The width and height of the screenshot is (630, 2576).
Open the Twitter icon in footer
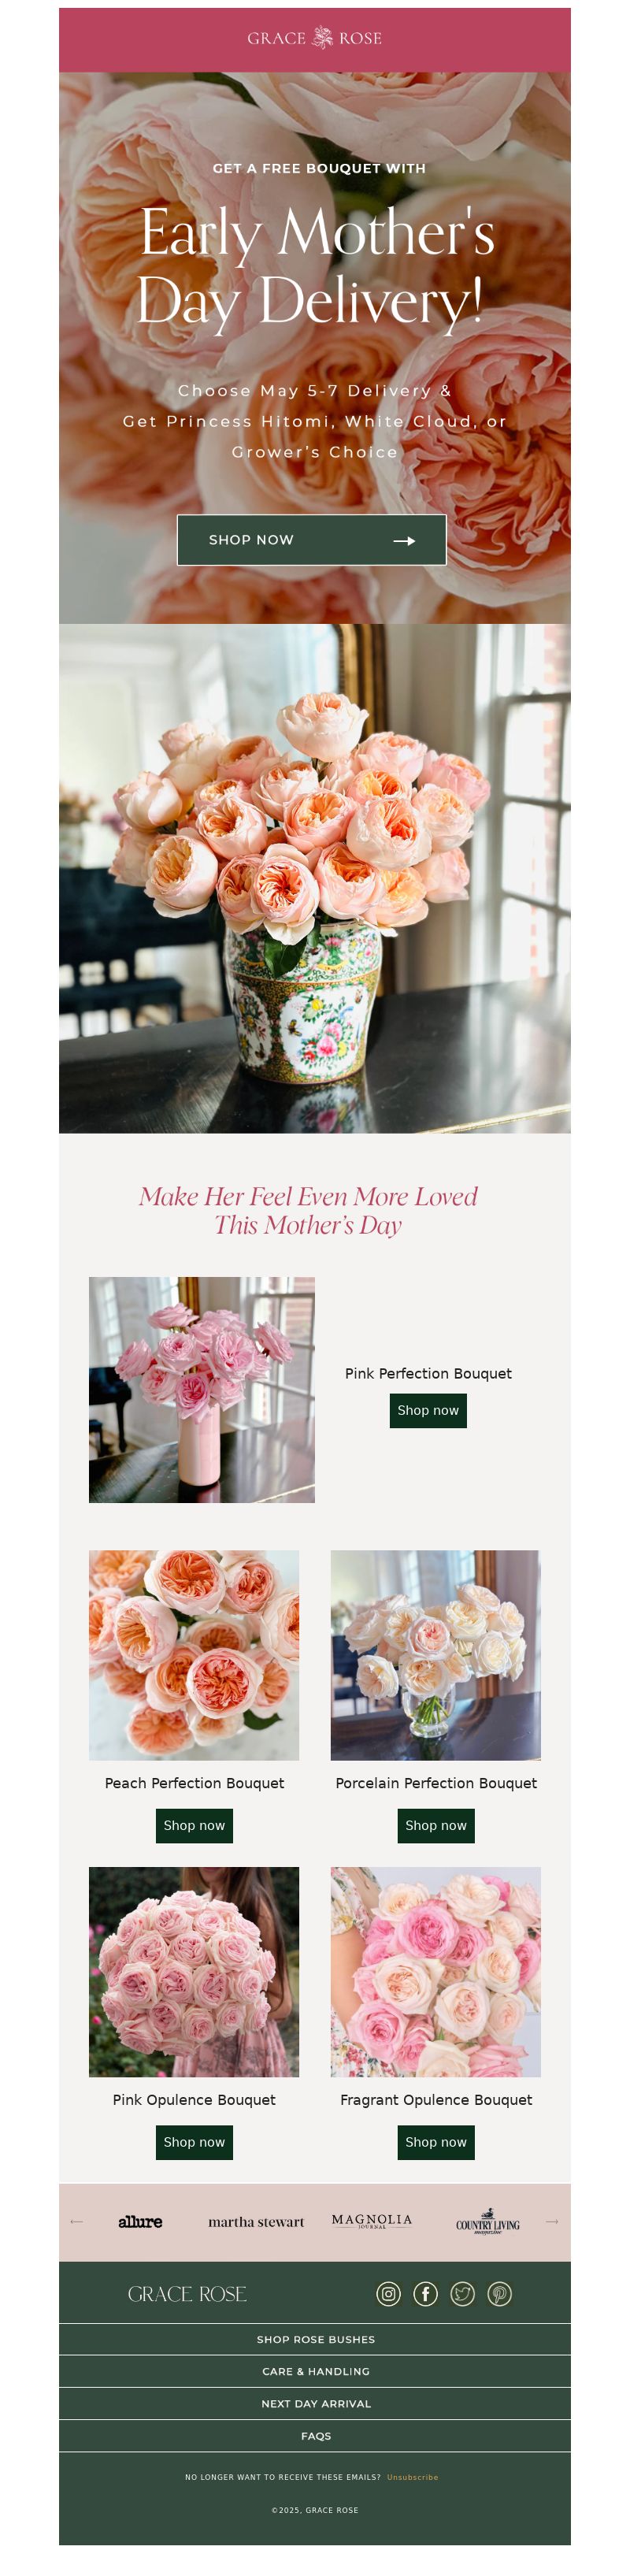coord(462,2293)
